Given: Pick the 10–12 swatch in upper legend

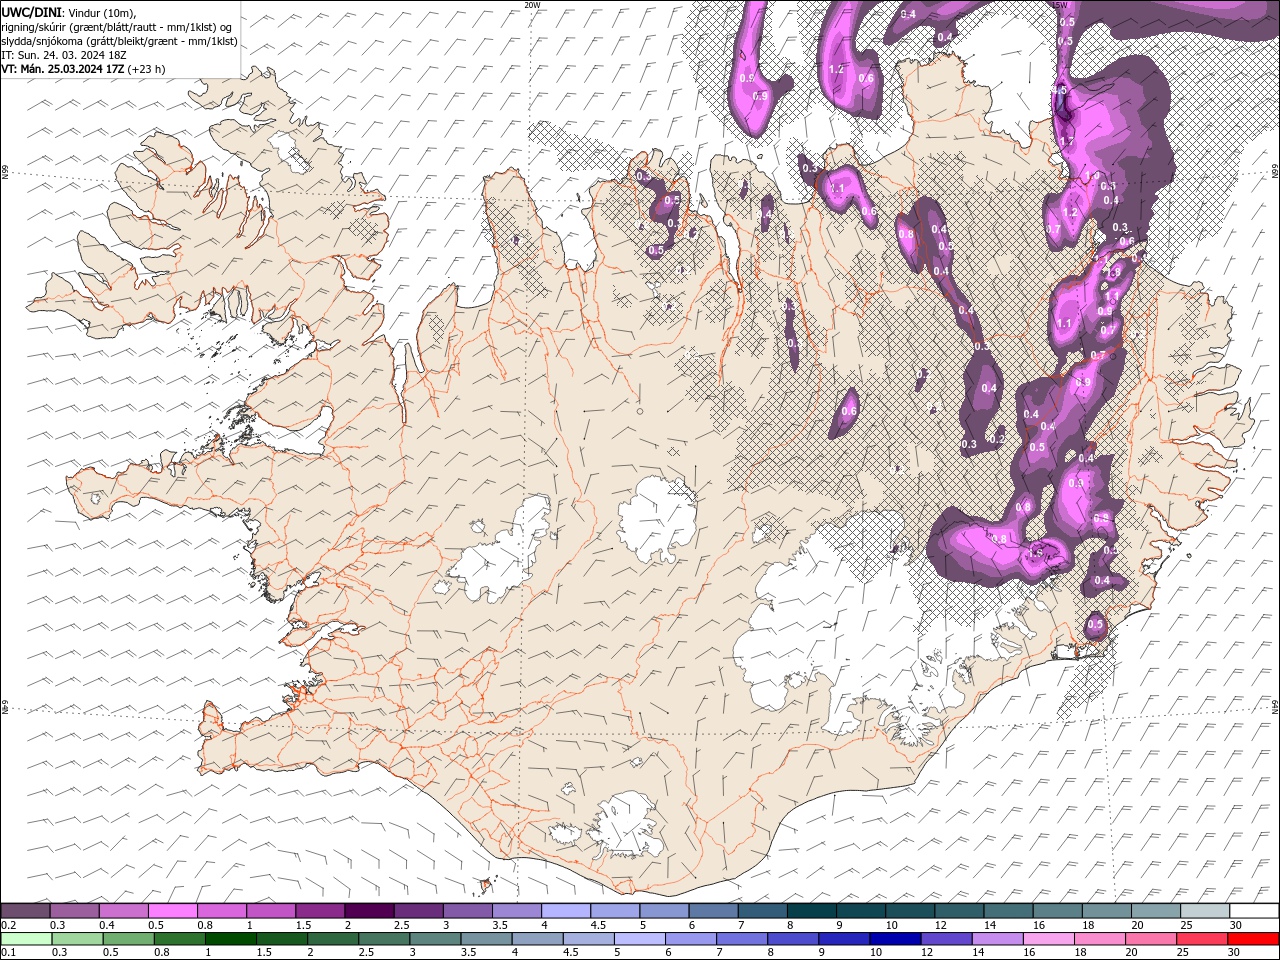Looking at the screenshot, I should click(909, 911).
